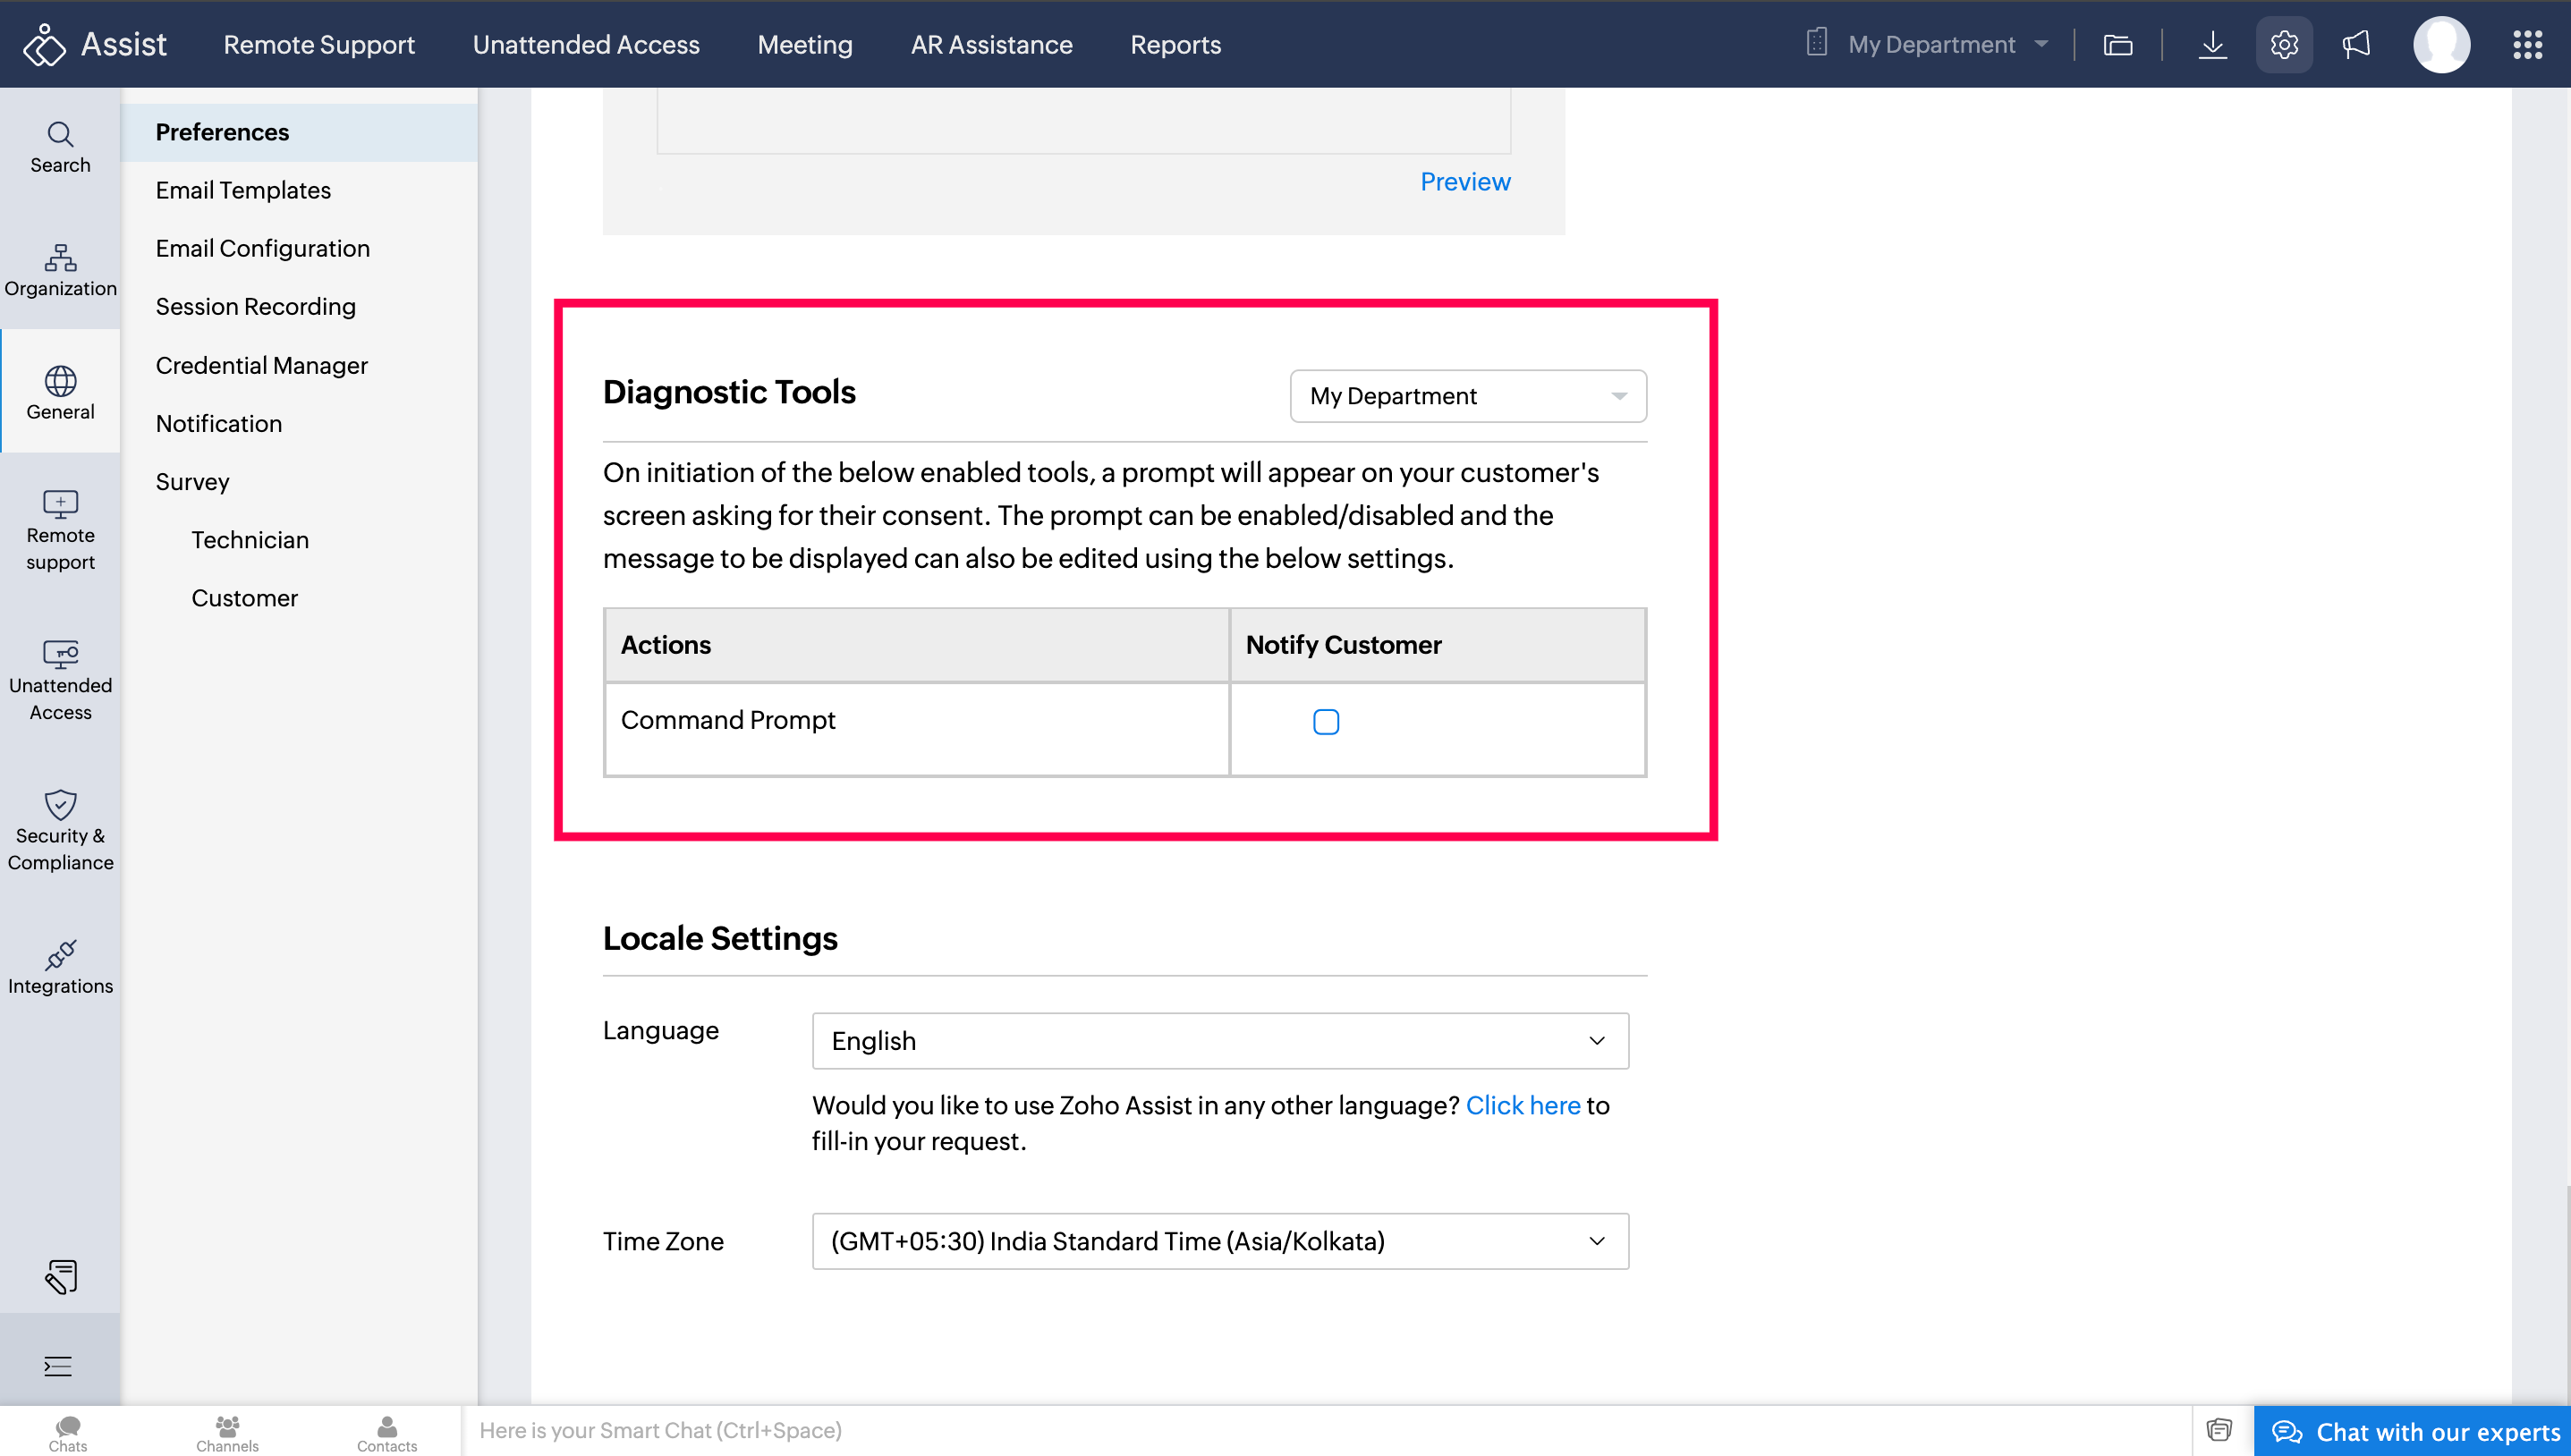Open the Time Zone dropdown

point(1219,1240)
